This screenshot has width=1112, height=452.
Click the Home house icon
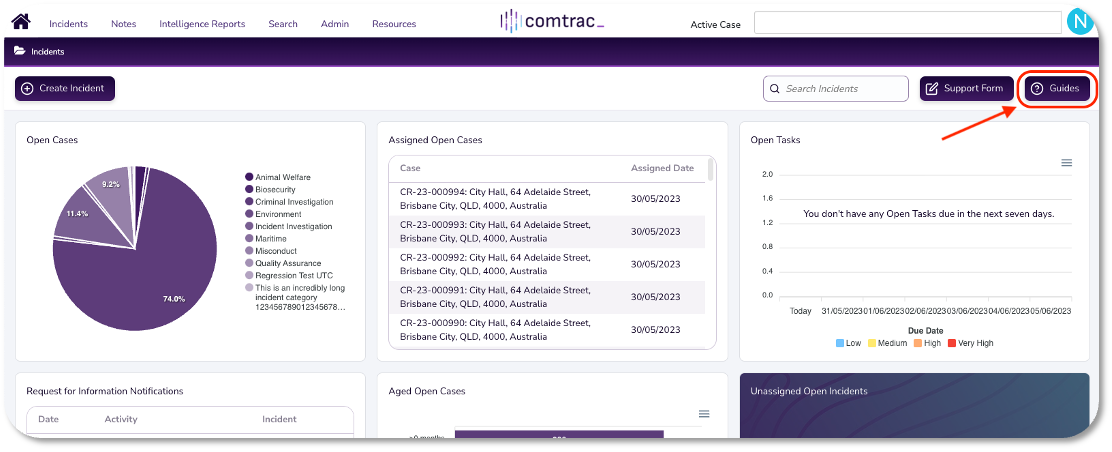click(21, 22)
